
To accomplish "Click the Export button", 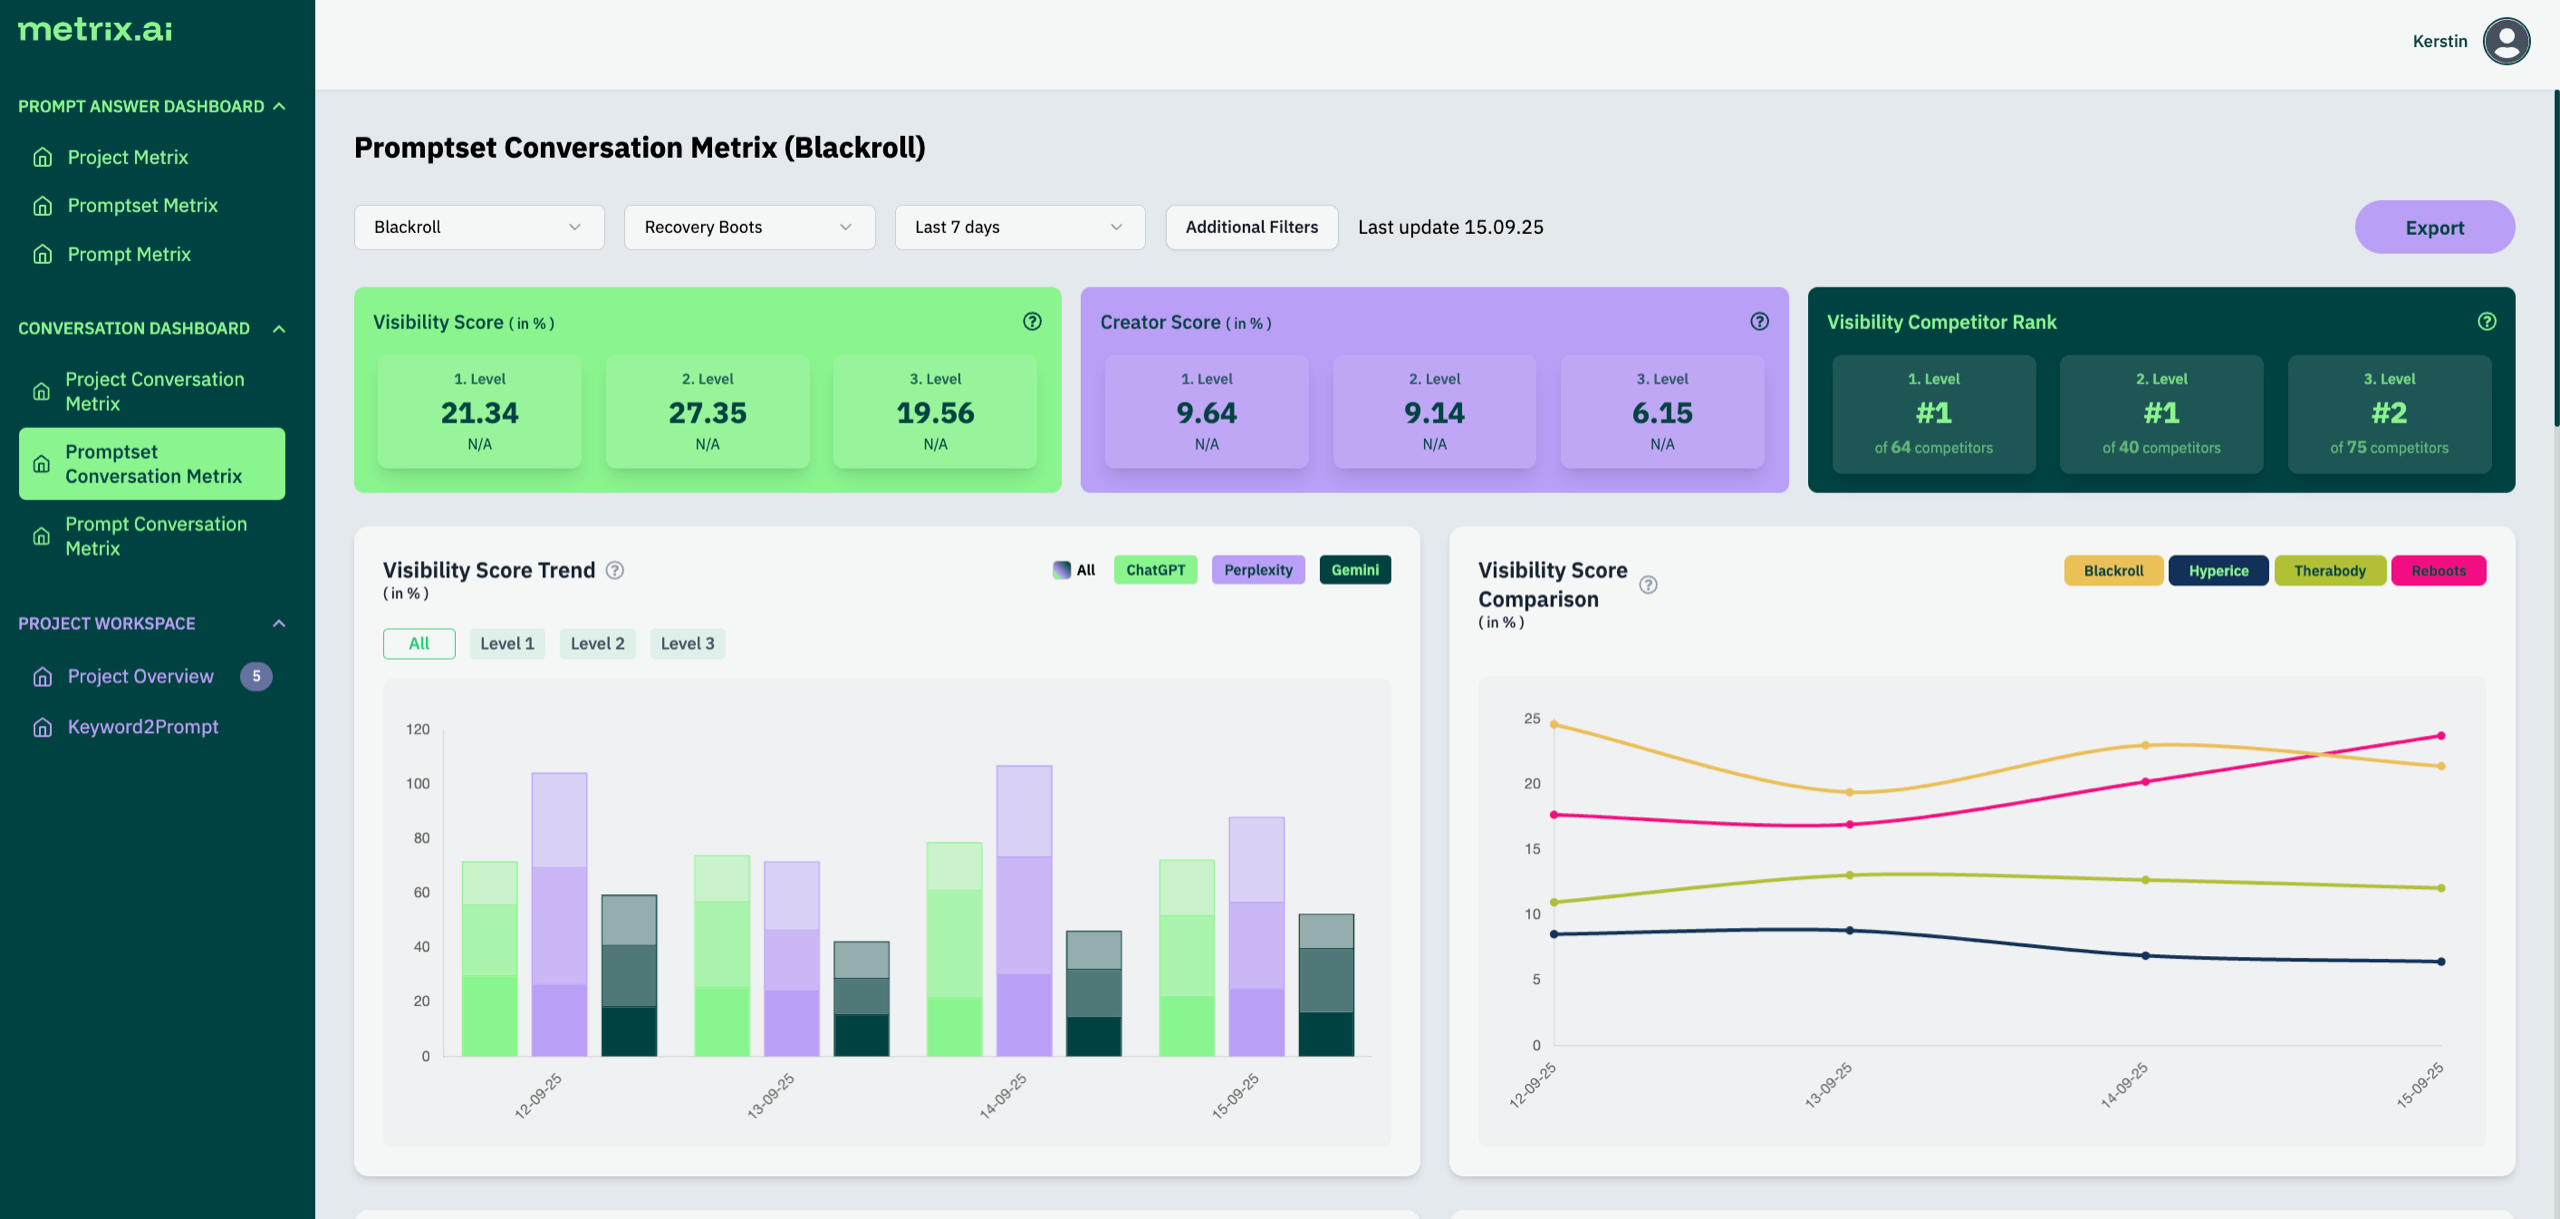I will click(2433, 227).
